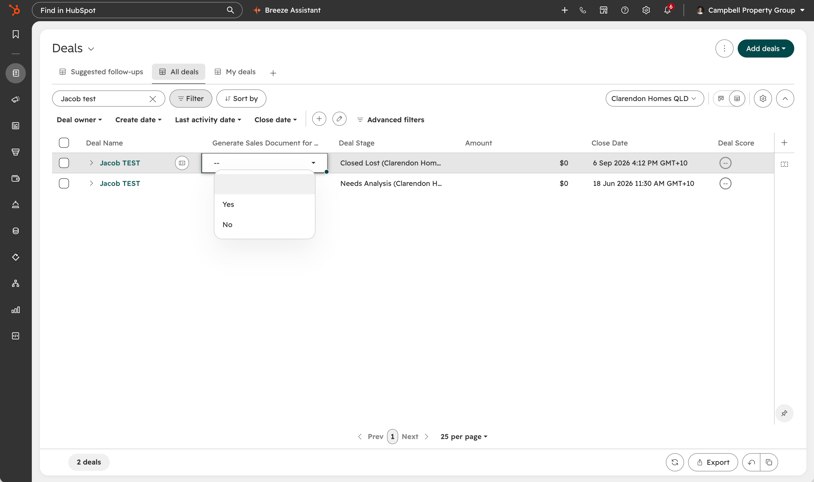Viewport: 814px width, 482px height.
Task: Open table settings gear icon
Action: 763,99
